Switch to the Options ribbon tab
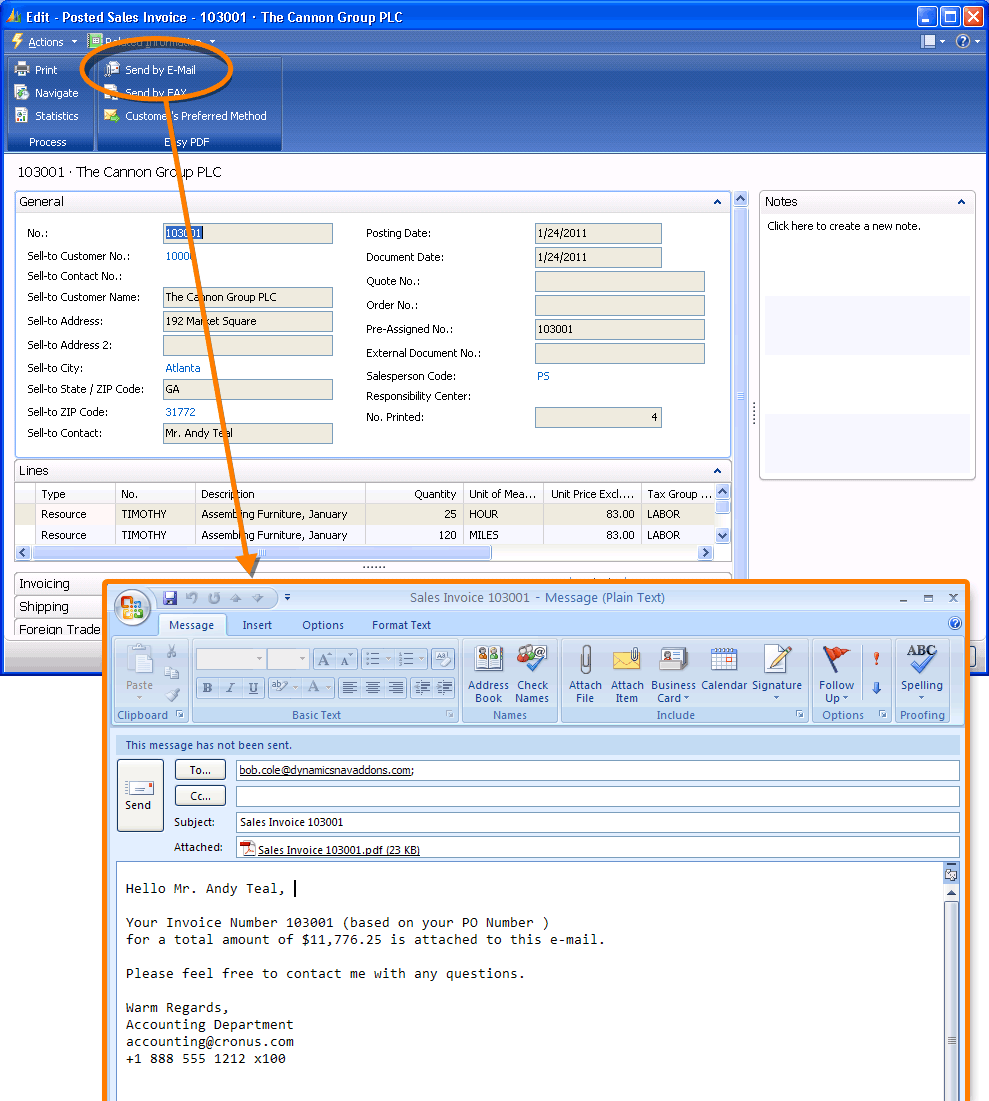The image size is (989, 1101). click(x=323, y=626)
